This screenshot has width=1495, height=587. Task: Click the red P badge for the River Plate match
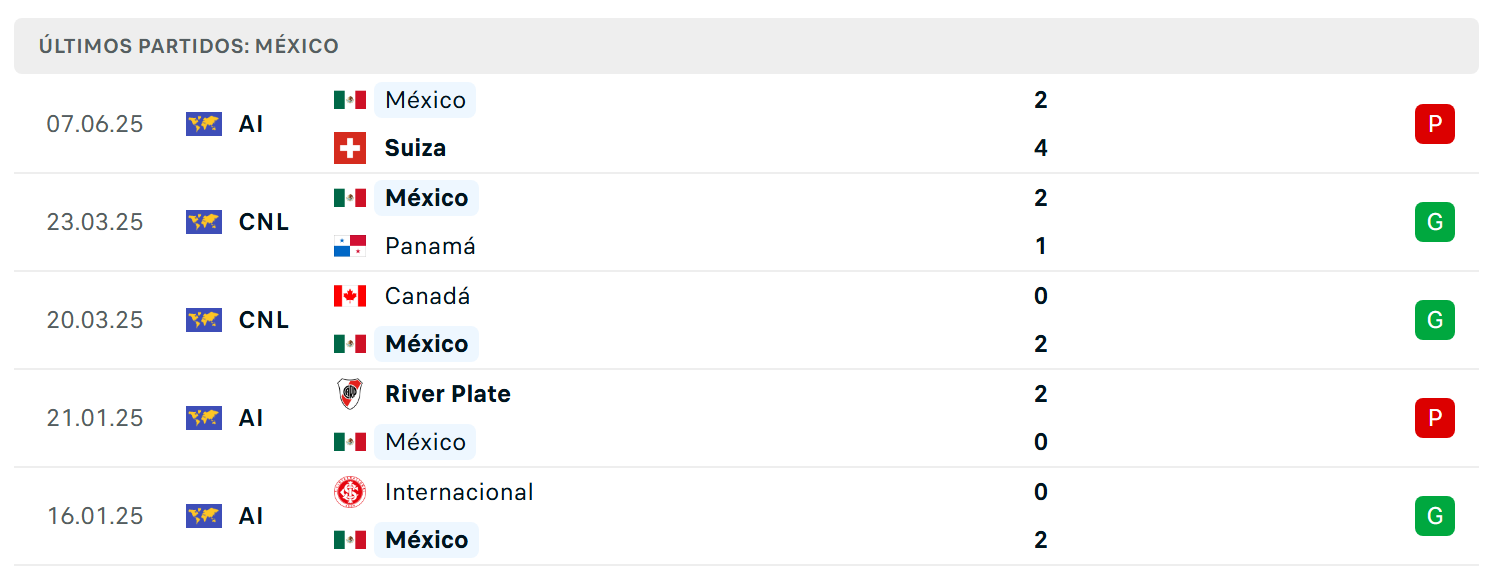point(1435,418)
